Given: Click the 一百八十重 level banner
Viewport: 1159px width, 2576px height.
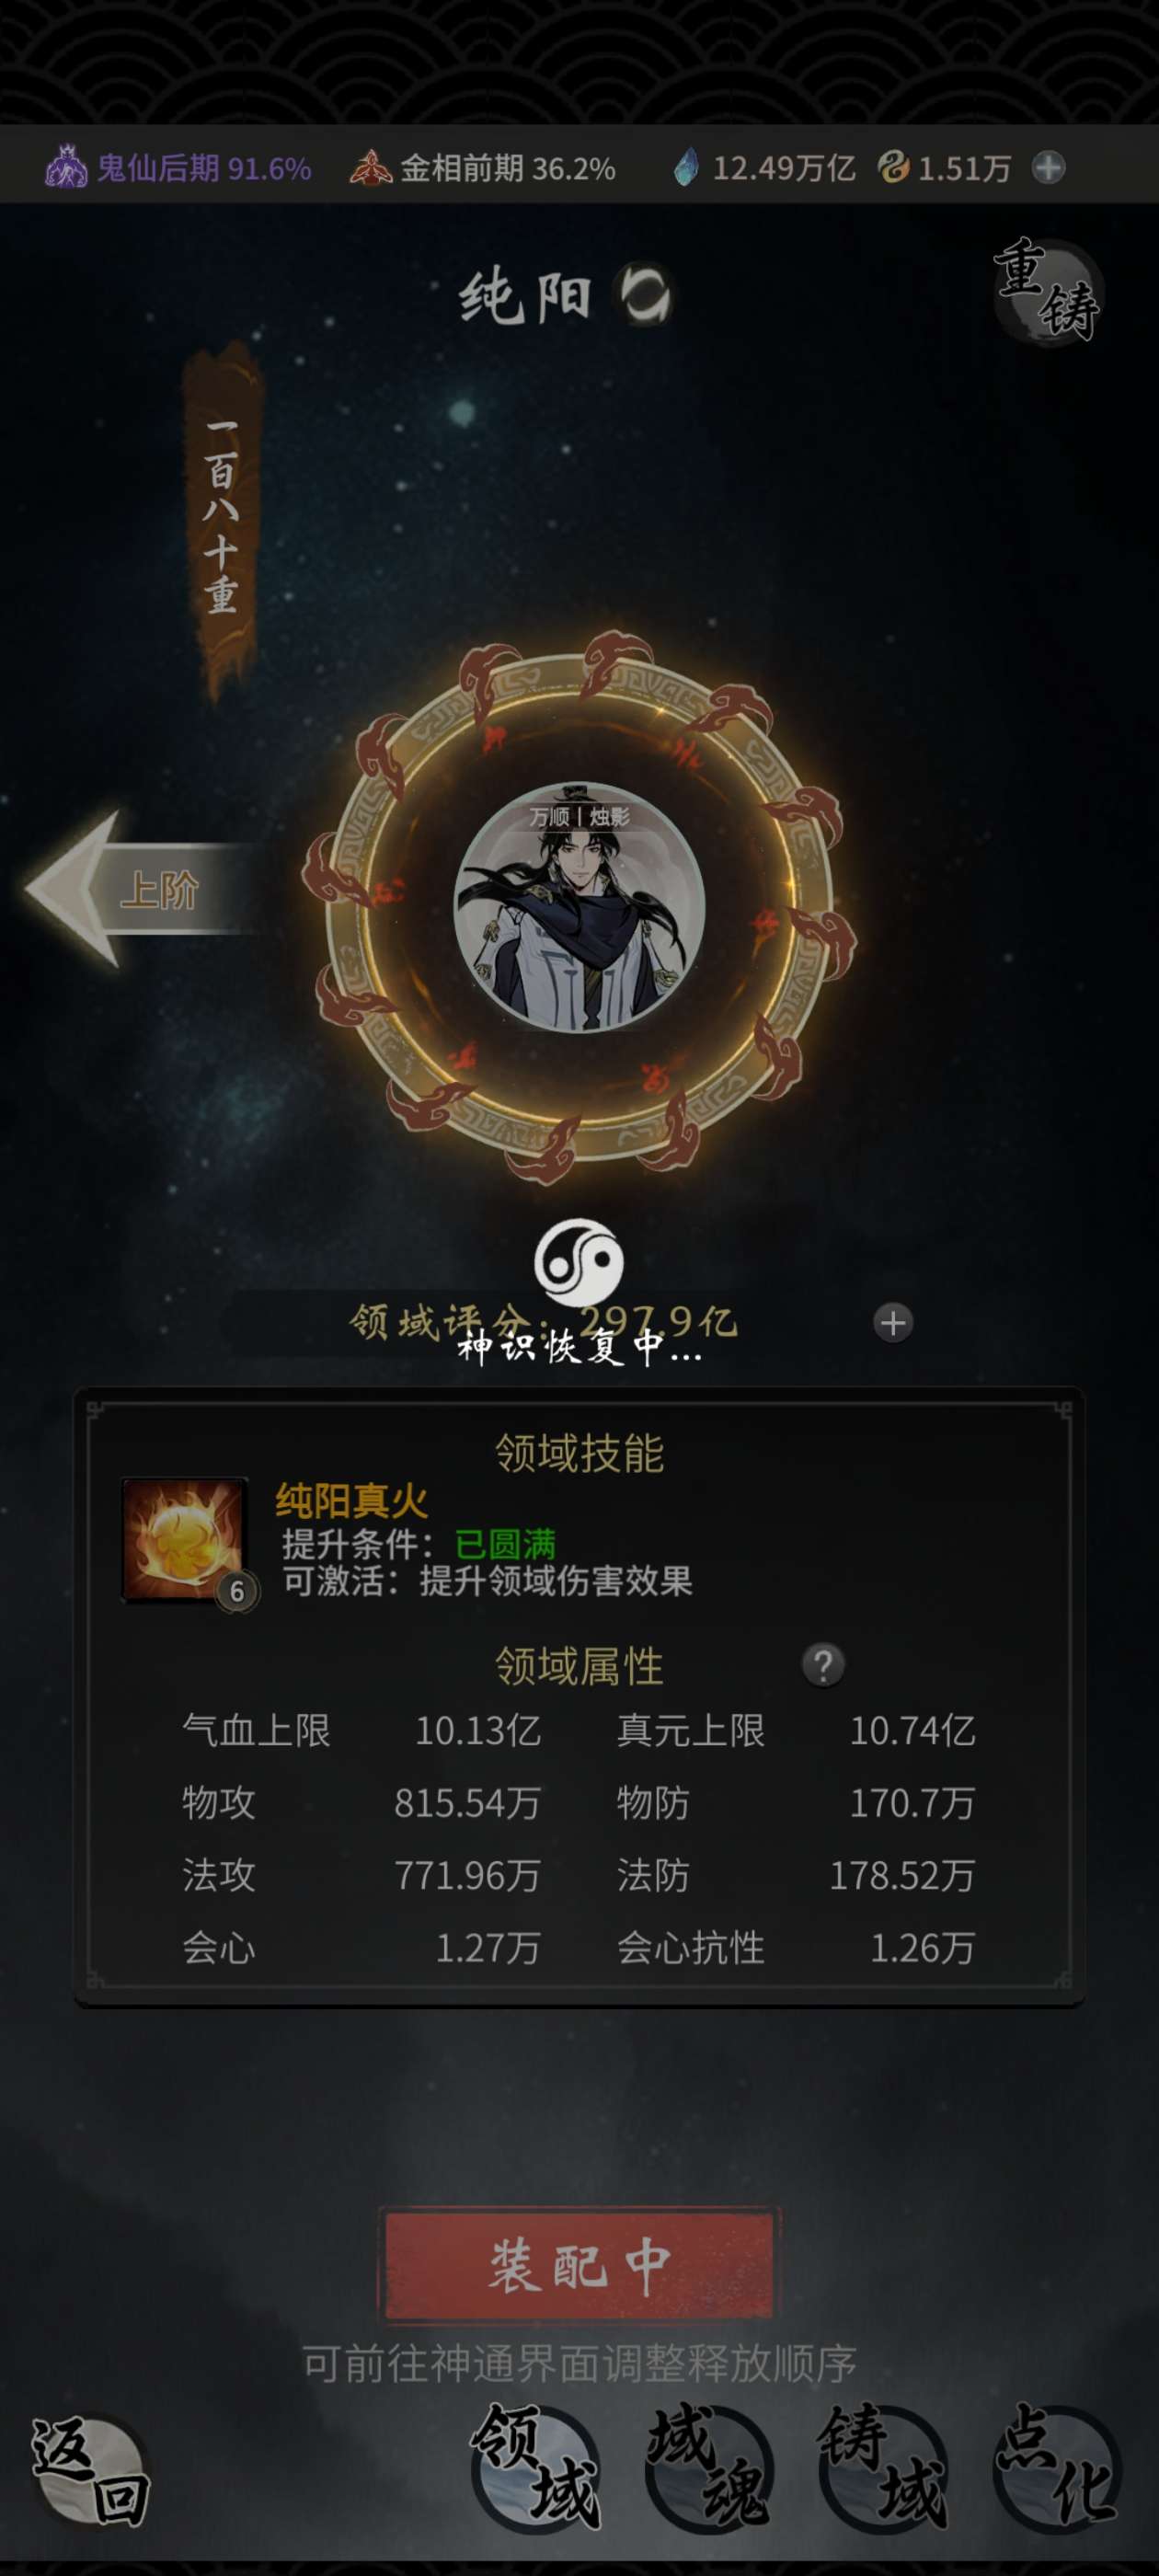Looking at the screenshot, I should (221, 520).
